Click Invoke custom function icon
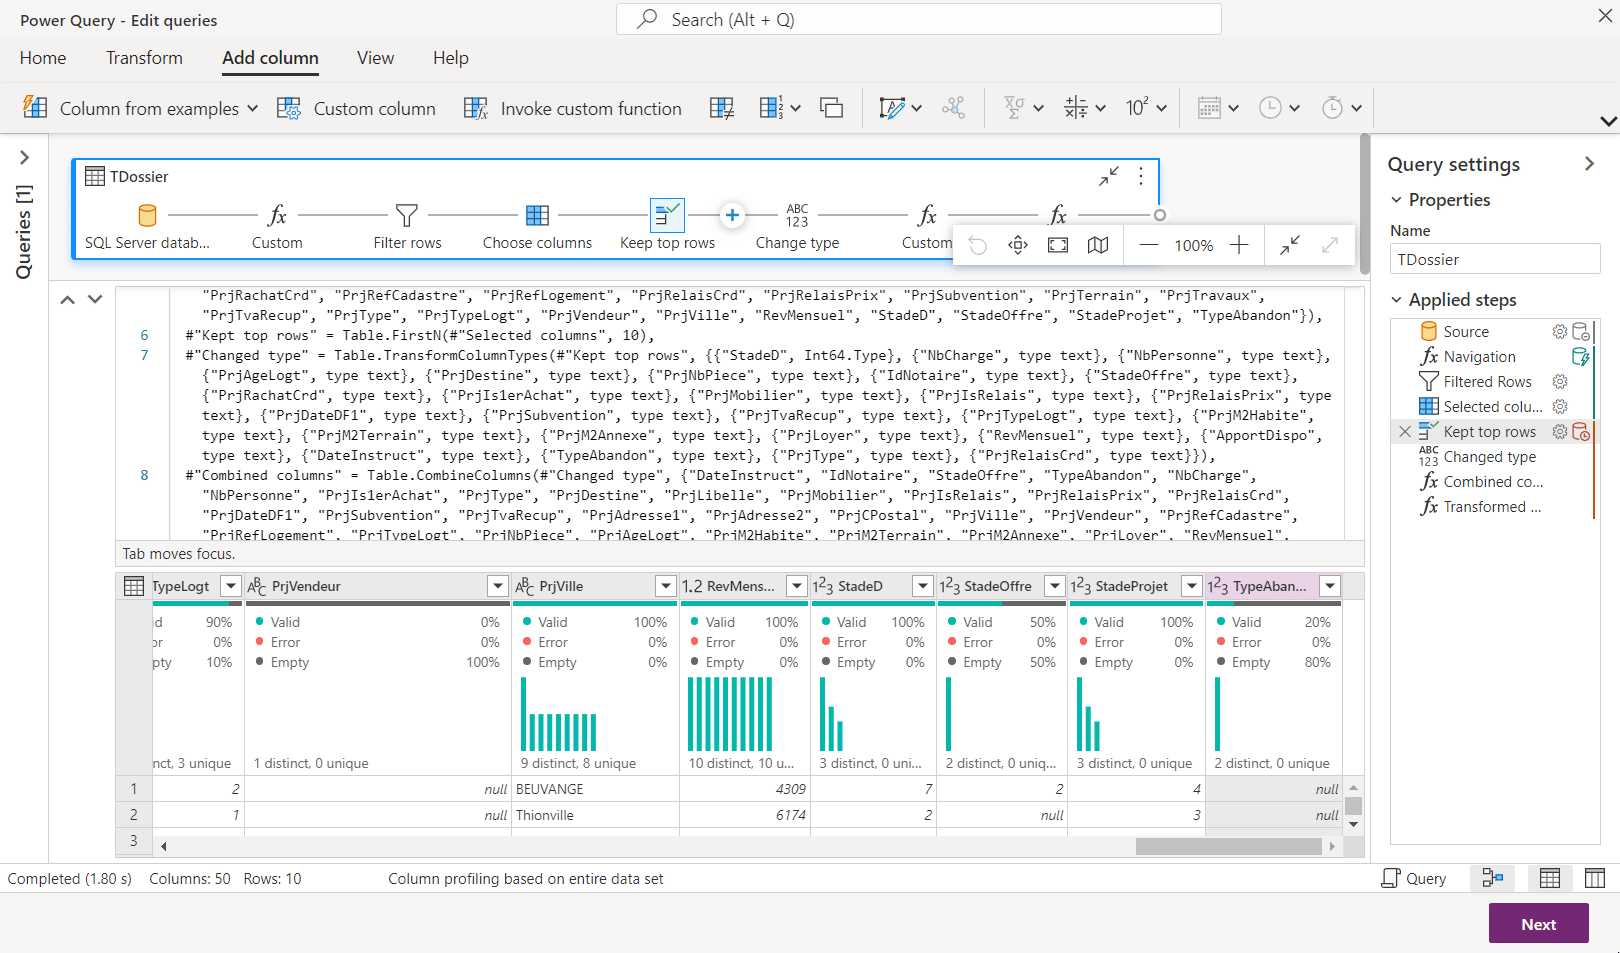The width and height of the screenshot is (1620, 953). point(476,108)
